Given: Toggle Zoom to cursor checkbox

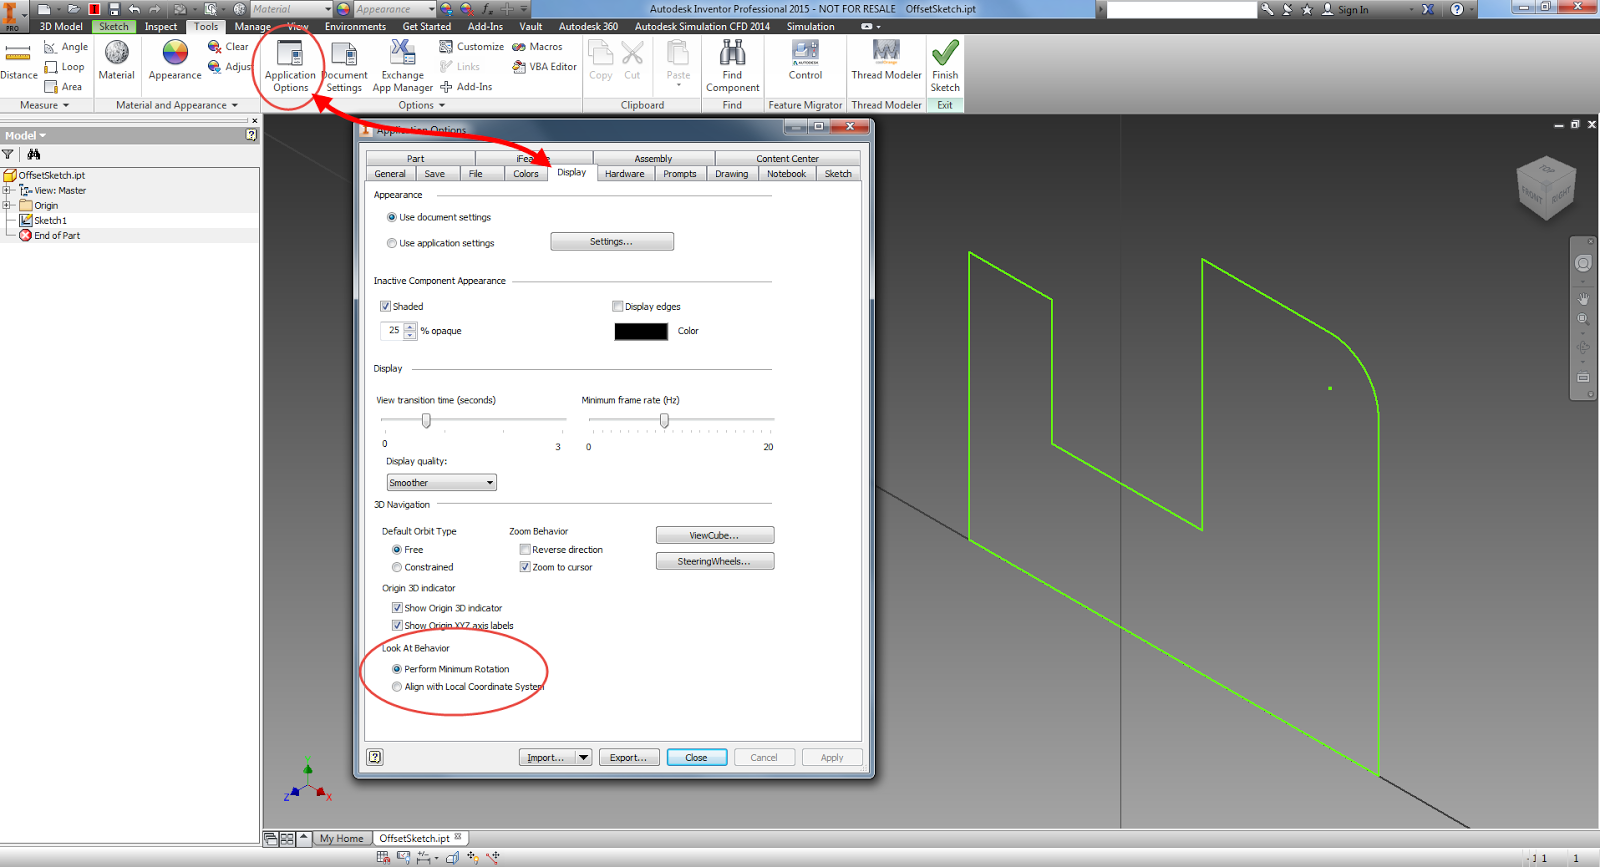Looking at the screenshot, I should click(x=525, y=567).
